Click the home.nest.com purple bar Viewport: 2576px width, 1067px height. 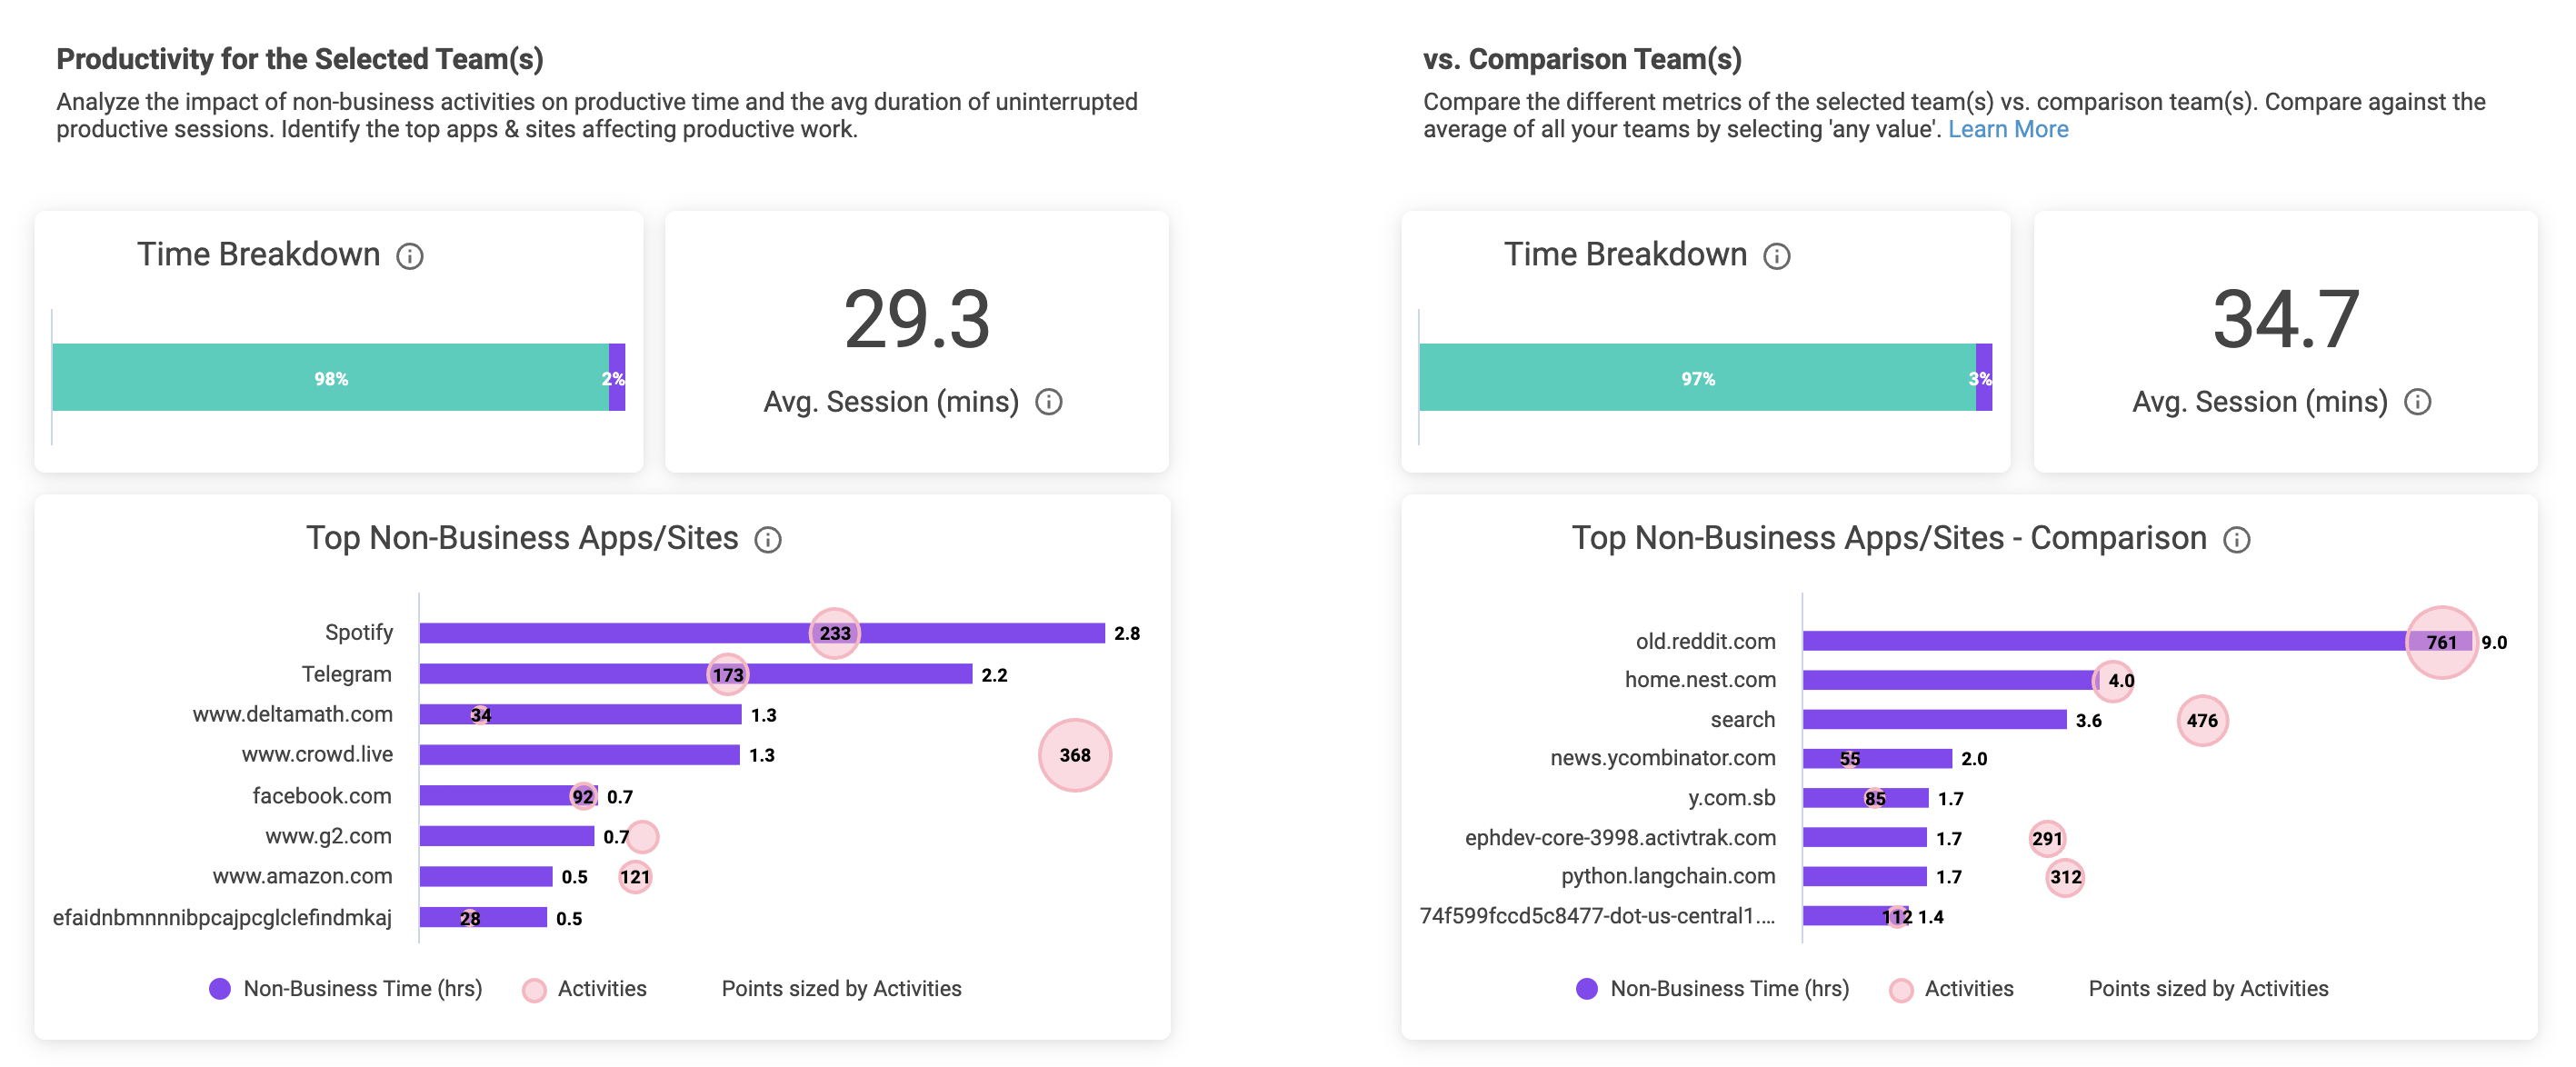click(x=1940, y=680)
